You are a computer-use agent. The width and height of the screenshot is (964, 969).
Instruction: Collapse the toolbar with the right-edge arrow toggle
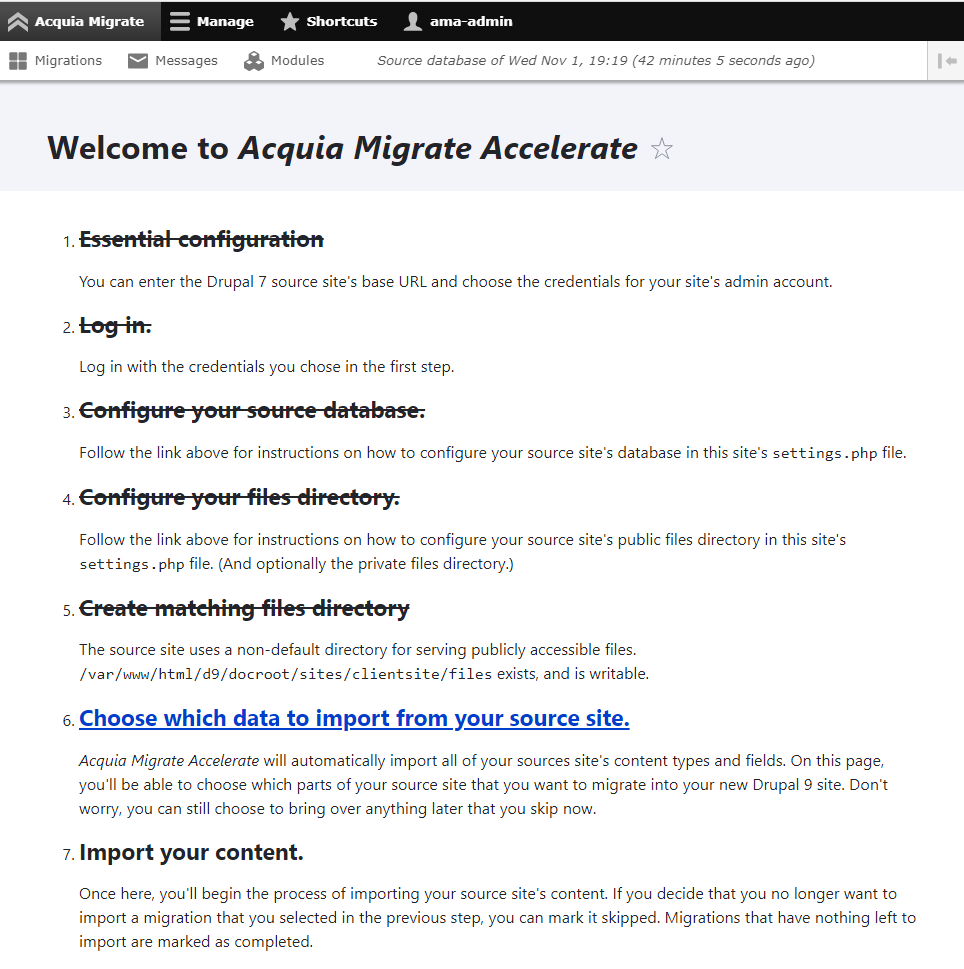(x=947, y=60)
